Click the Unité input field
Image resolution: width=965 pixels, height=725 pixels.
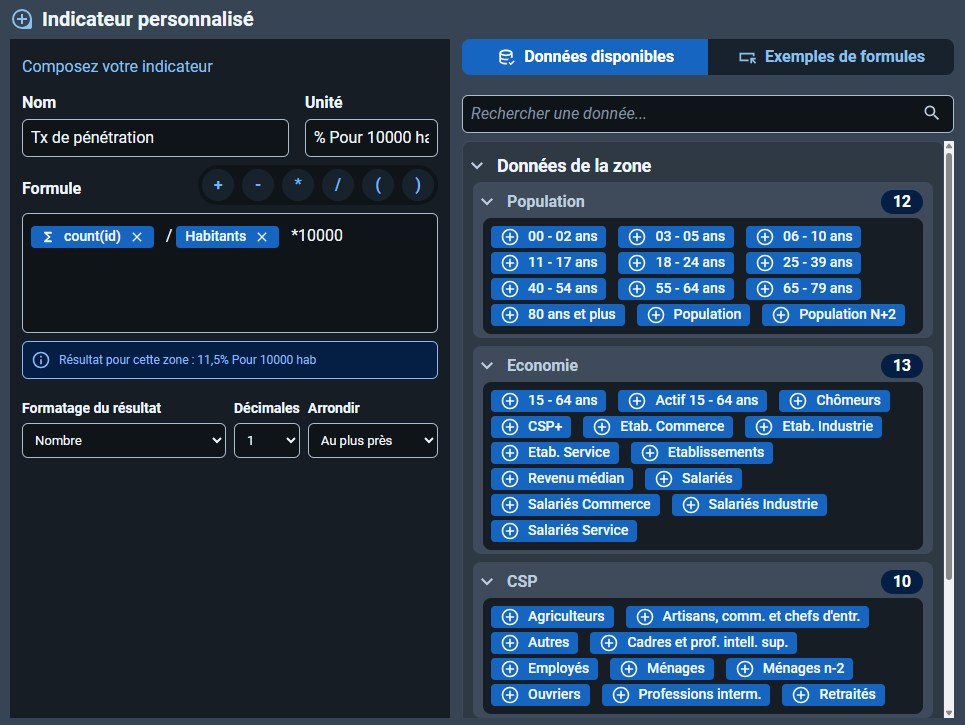371,138
